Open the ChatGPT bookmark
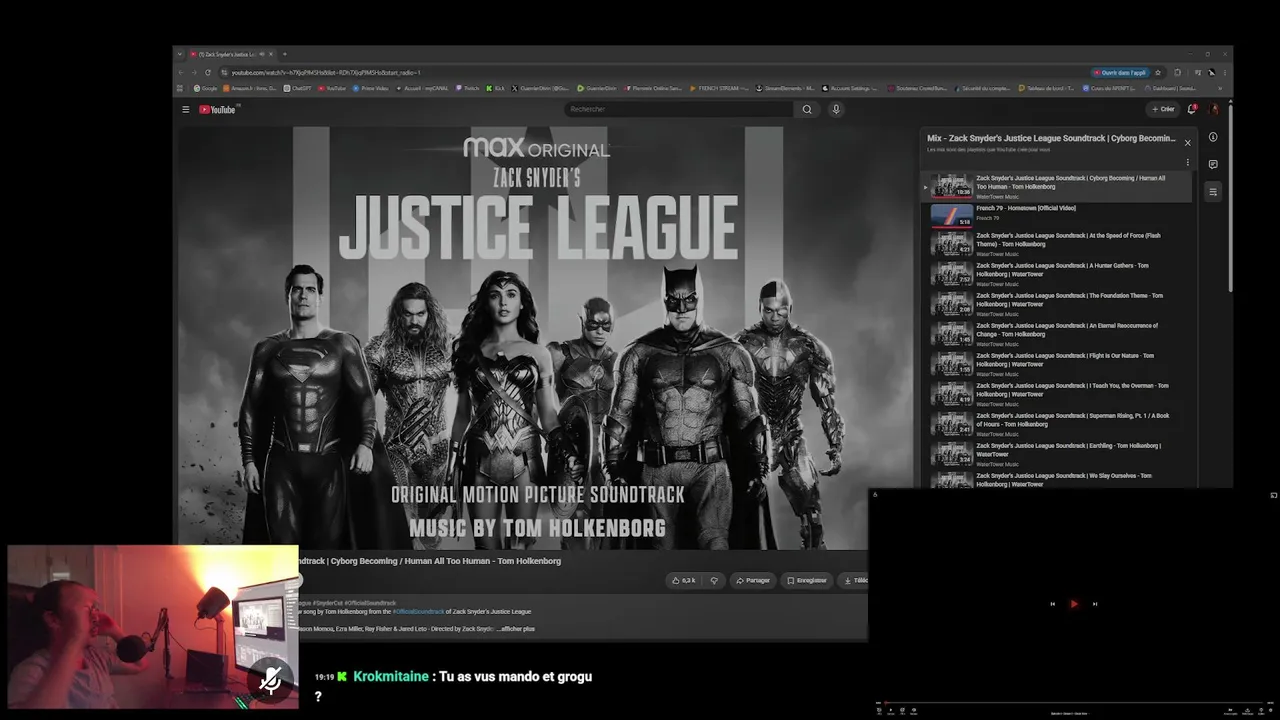Image resolution: width=1280 pixels, height=720 pixels. 298,88
